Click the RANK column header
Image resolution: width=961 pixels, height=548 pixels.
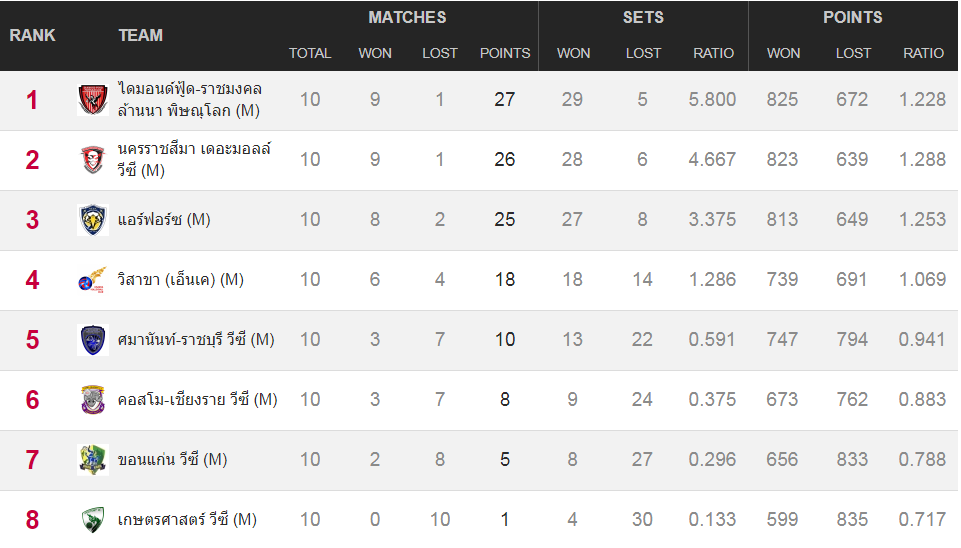tap(32, 36)
